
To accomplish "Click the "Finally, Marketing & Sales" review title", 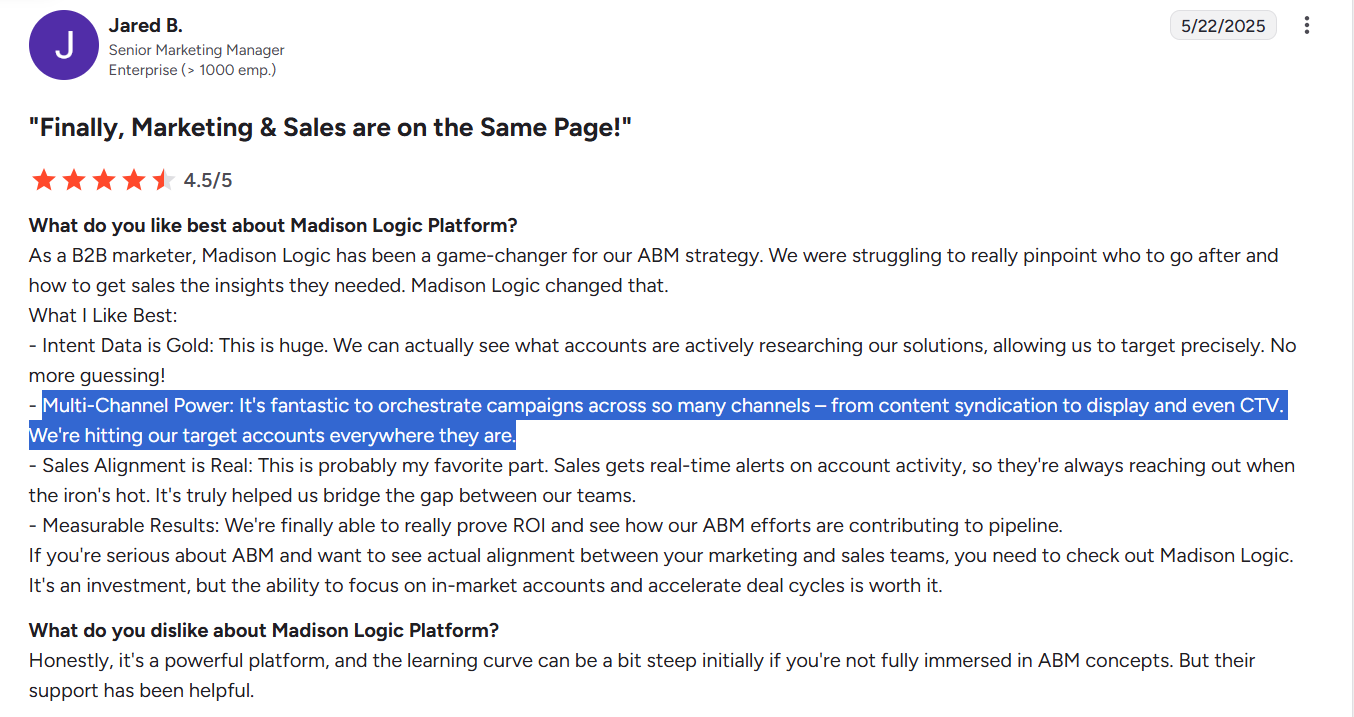I will pos(331,128).
